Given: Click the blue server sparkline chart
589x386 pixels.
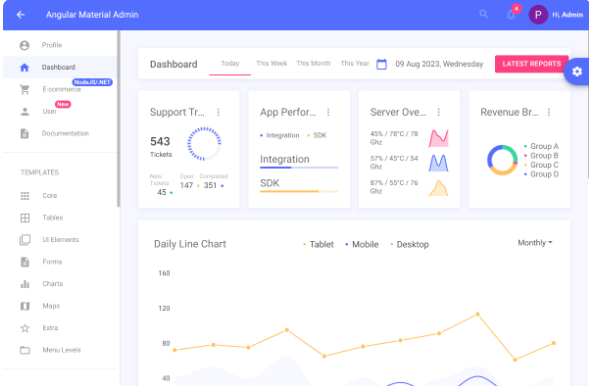Looking at the screenshot, I should tap(438, 163).
